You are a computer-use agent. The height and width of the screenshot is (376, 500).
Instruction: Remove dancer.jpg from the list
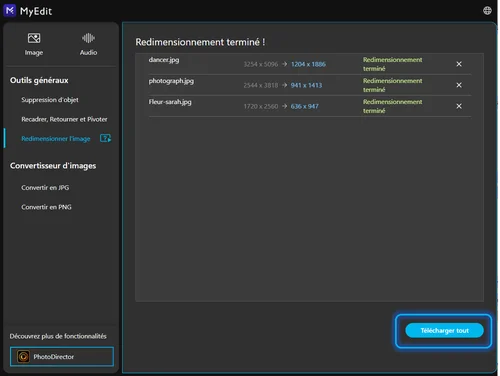459,64
